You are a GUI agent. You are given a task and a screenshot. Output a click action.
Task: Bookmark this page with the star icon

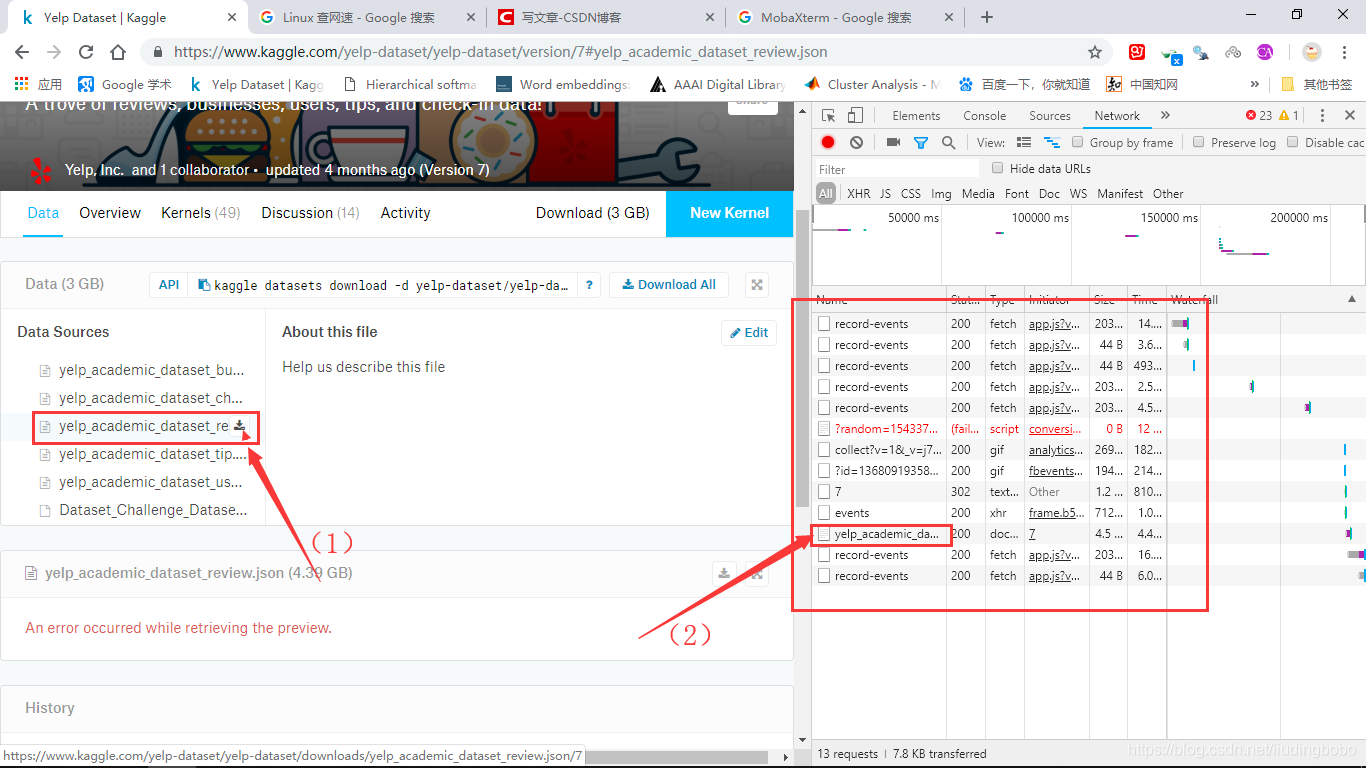pyautogui.click(x=1094, y=52)
